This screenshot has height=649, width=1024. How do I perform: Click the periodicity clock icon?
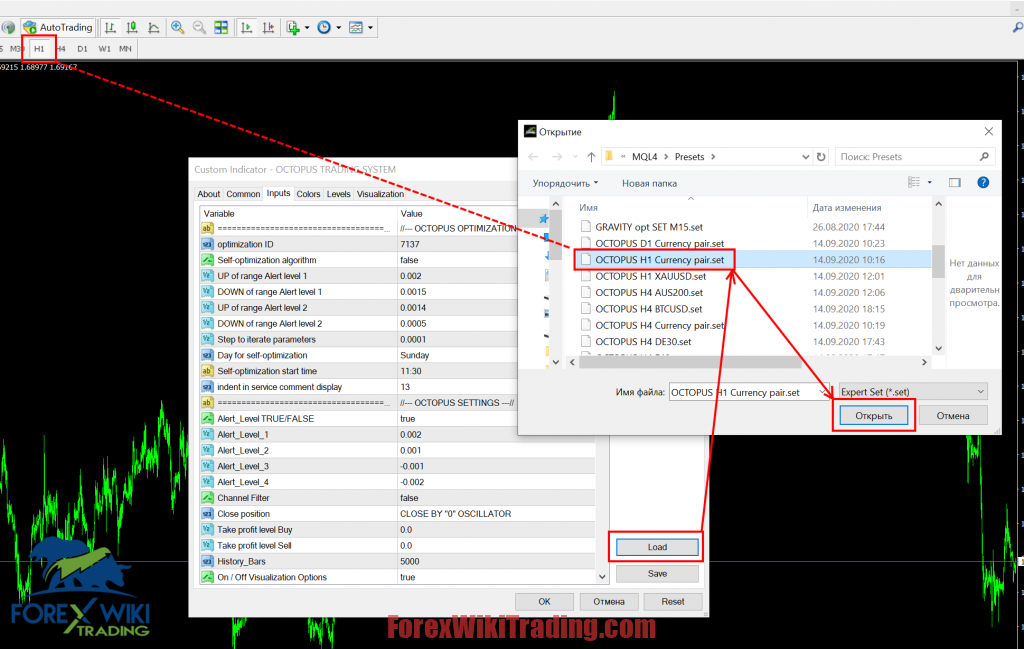(x=324, y=27)
